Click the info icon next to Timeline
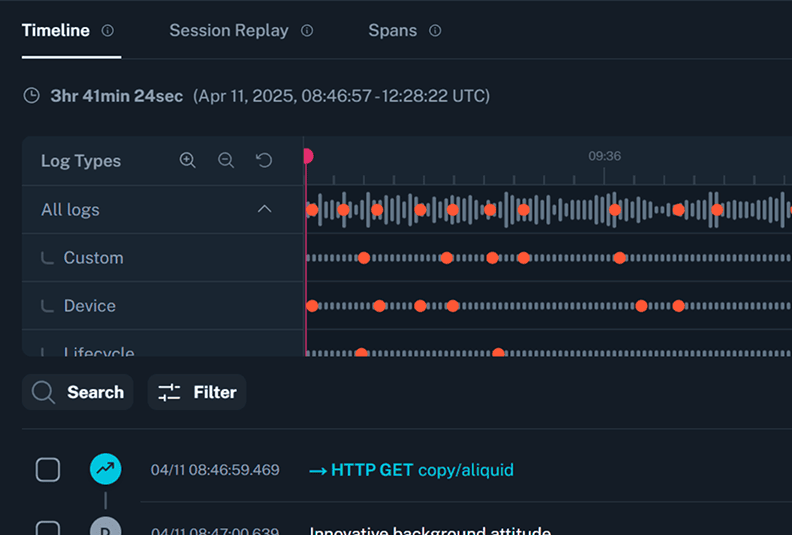792x535 pixels. 108,31
